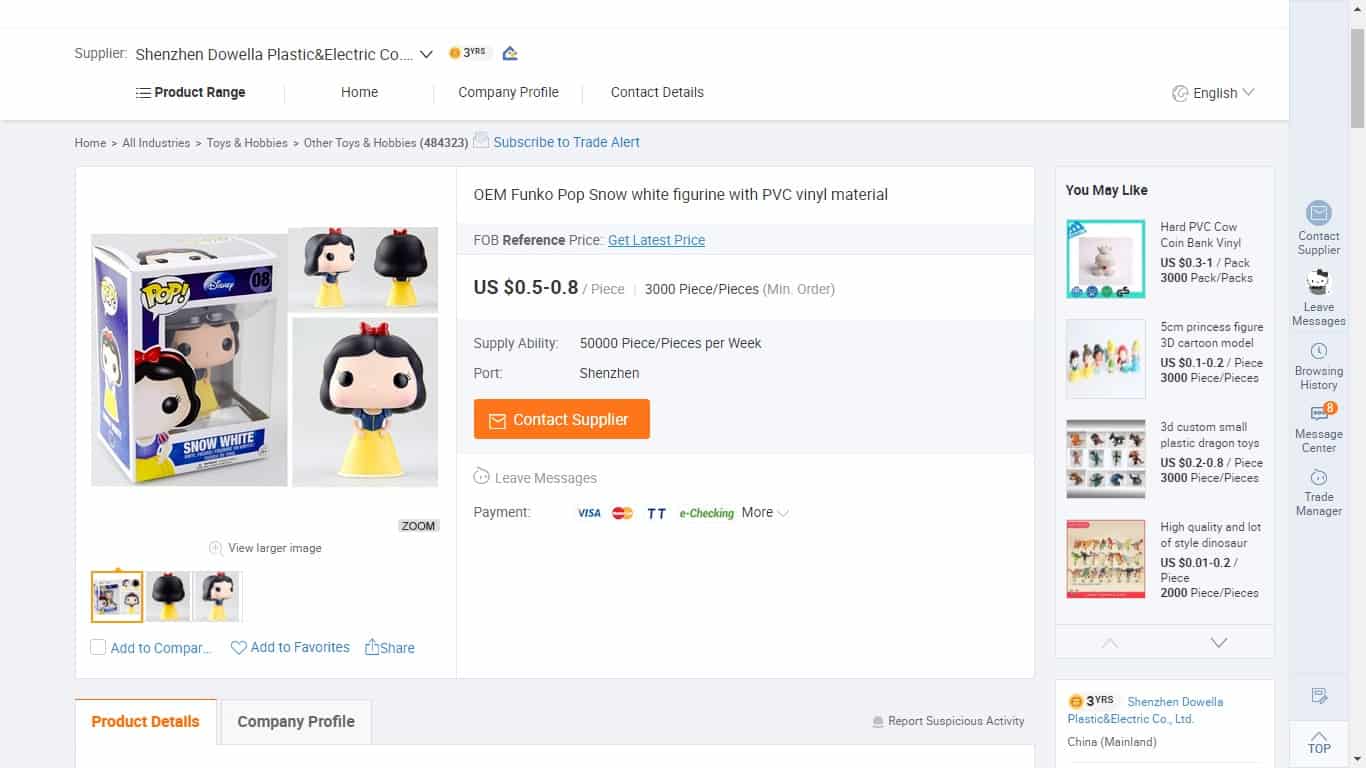Click Leave Messages text under Contact button
Image resolution: width=1366 pixels, height=768 pixels.
tap(546, 478)
